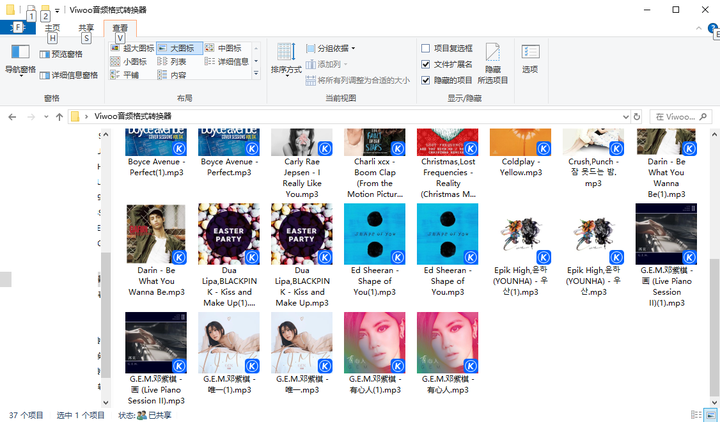Select large icons layout

click(179, 48)
